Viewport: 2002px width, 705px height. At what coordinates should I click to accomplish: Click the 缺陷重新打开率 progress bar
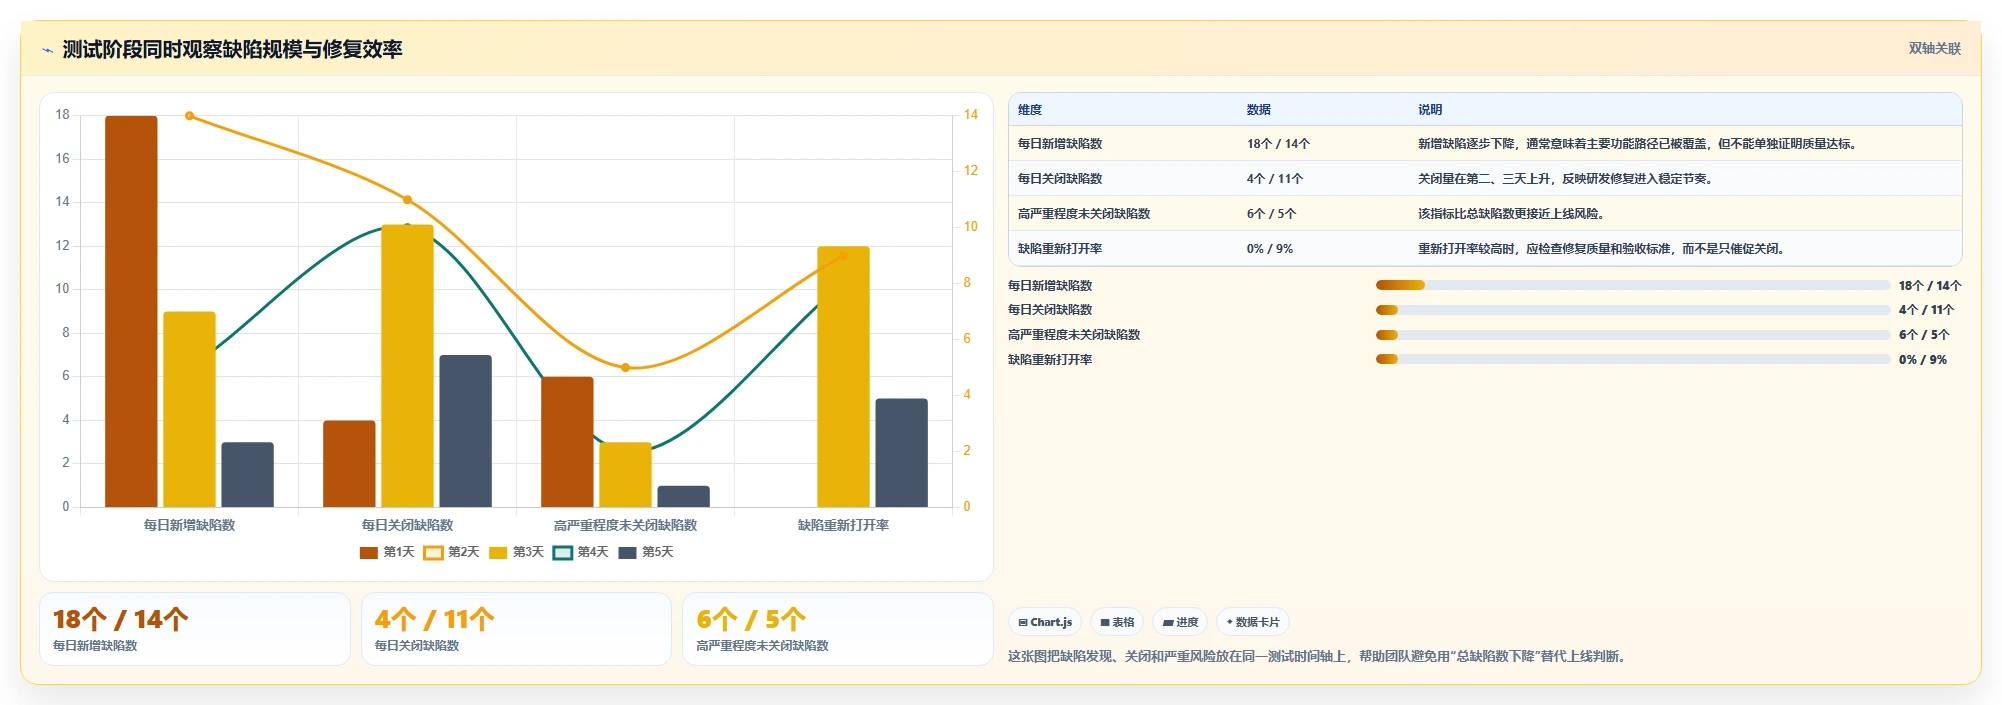[x=1632, y=359]
